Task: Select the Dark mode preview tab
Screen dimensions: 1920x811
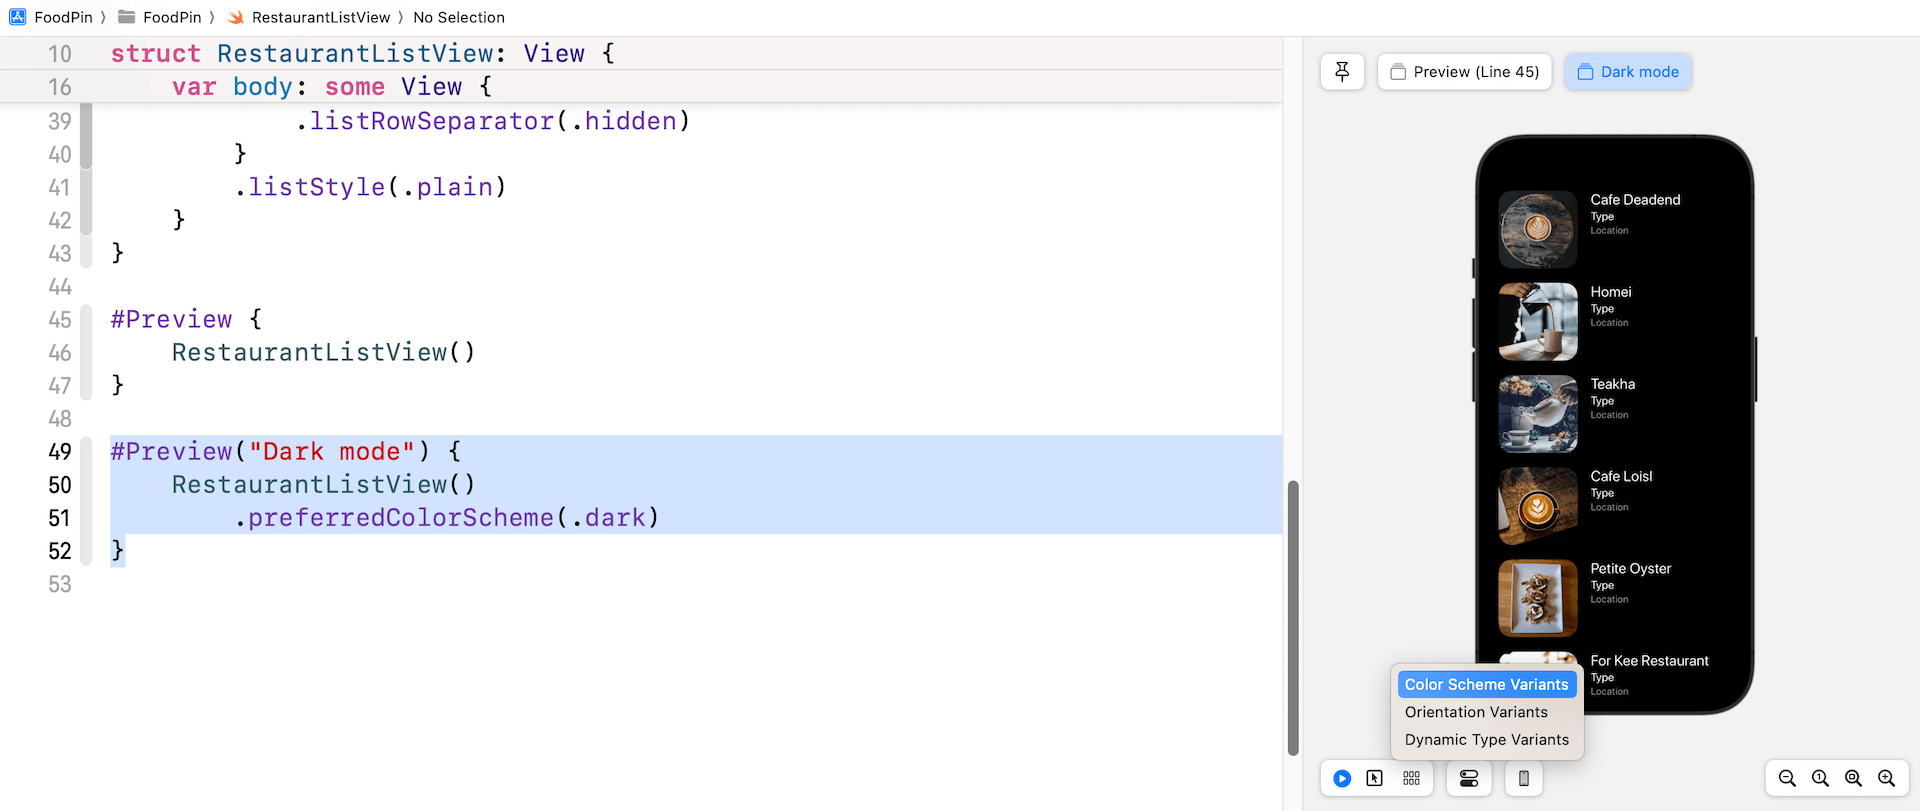Action: click(1628, 72)
